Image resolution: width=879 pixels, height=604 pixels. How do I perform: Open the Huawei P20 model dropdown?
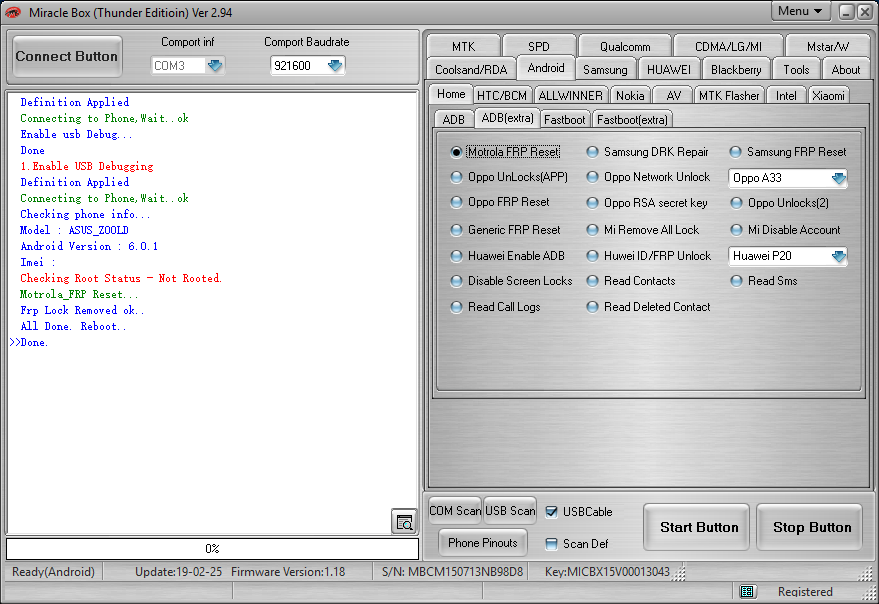[x=838, y=256]
